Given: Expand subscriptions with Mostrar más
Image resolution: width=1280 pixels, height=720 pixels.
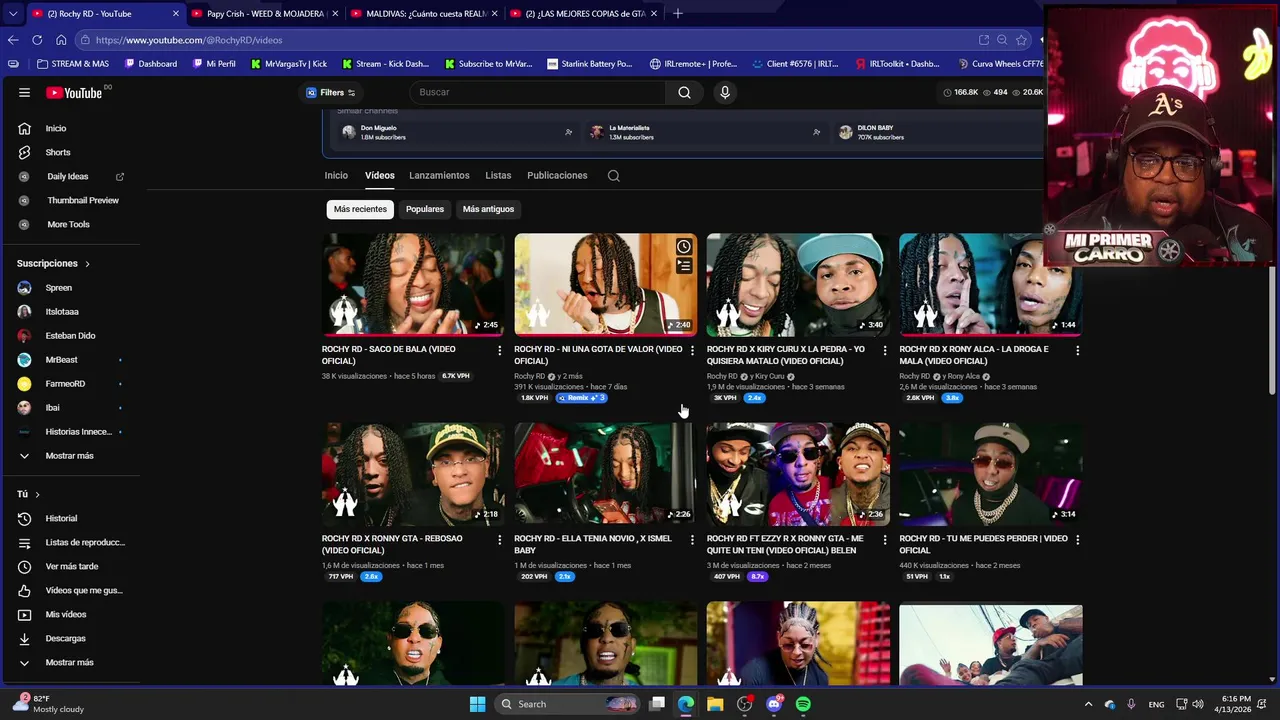Looking at the screenshot, I should [70, 455].
